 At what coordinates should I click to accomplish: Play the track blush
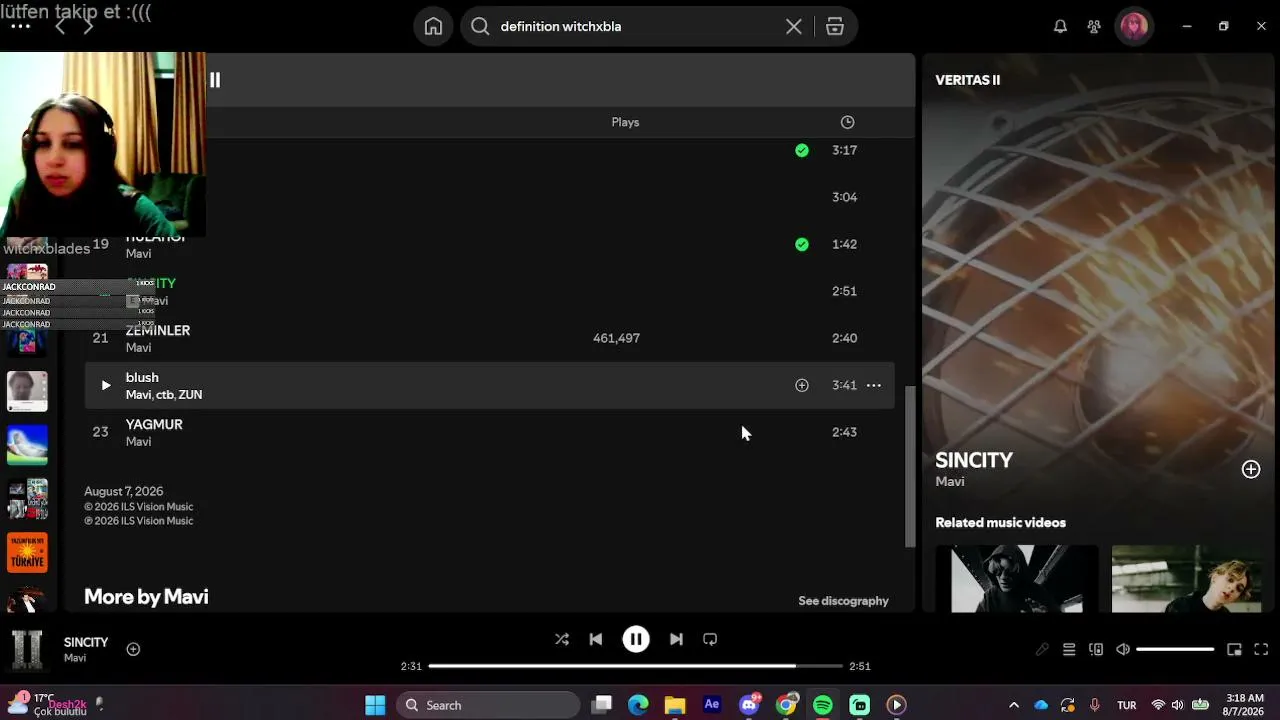click(x=105, y=385)
